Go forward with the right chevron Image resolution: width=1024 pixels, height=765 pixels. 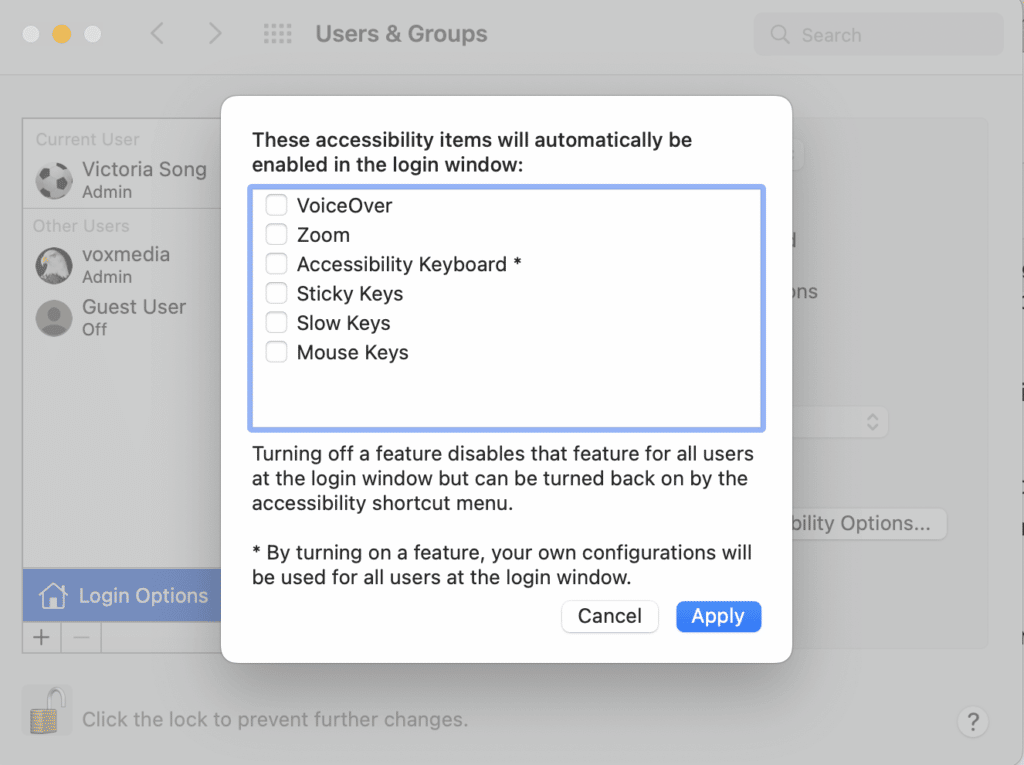point(214,34)
